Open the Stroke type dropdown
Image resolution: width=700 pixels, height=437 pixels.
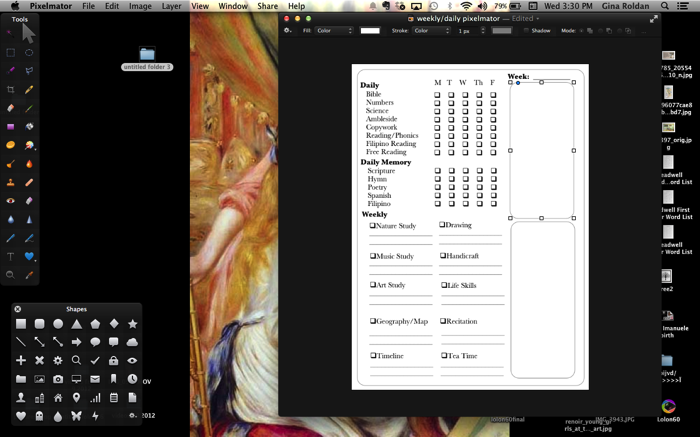433,31
